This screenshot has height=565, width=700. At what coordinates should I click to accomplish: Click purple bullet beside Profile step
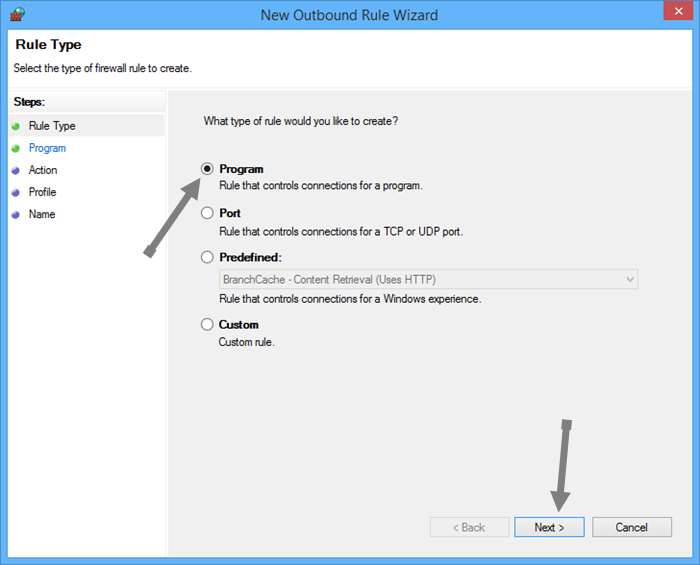[16, 192]
